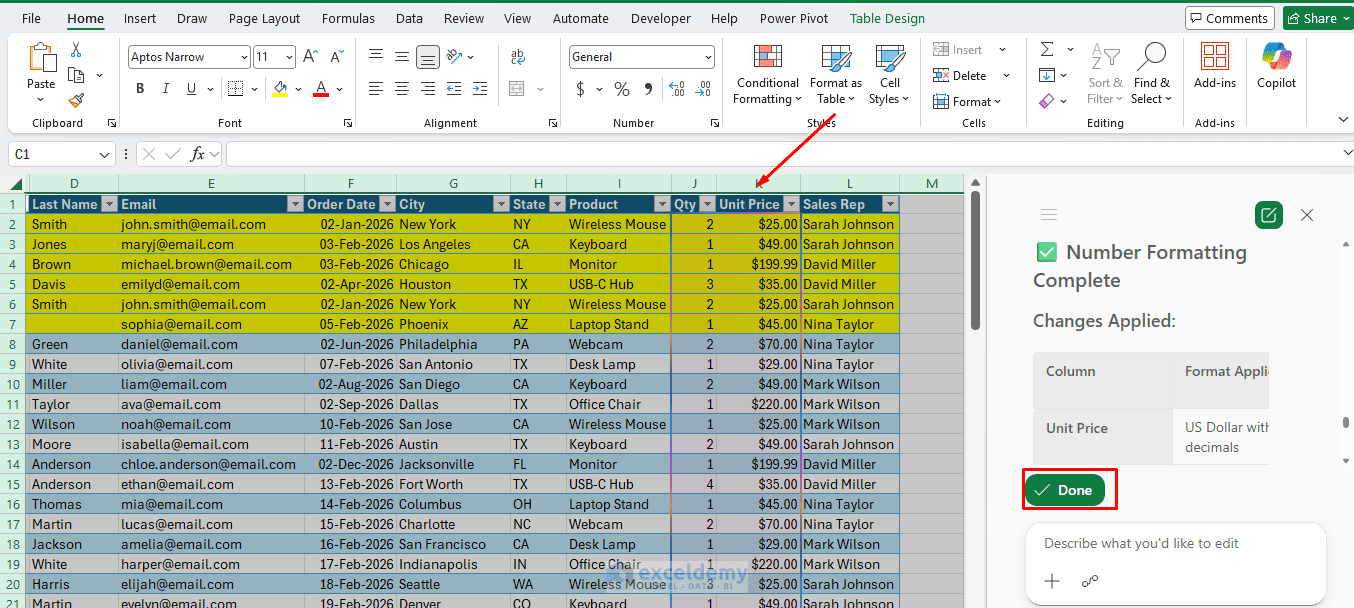Click the formula bar input

(x=782, y=154)
